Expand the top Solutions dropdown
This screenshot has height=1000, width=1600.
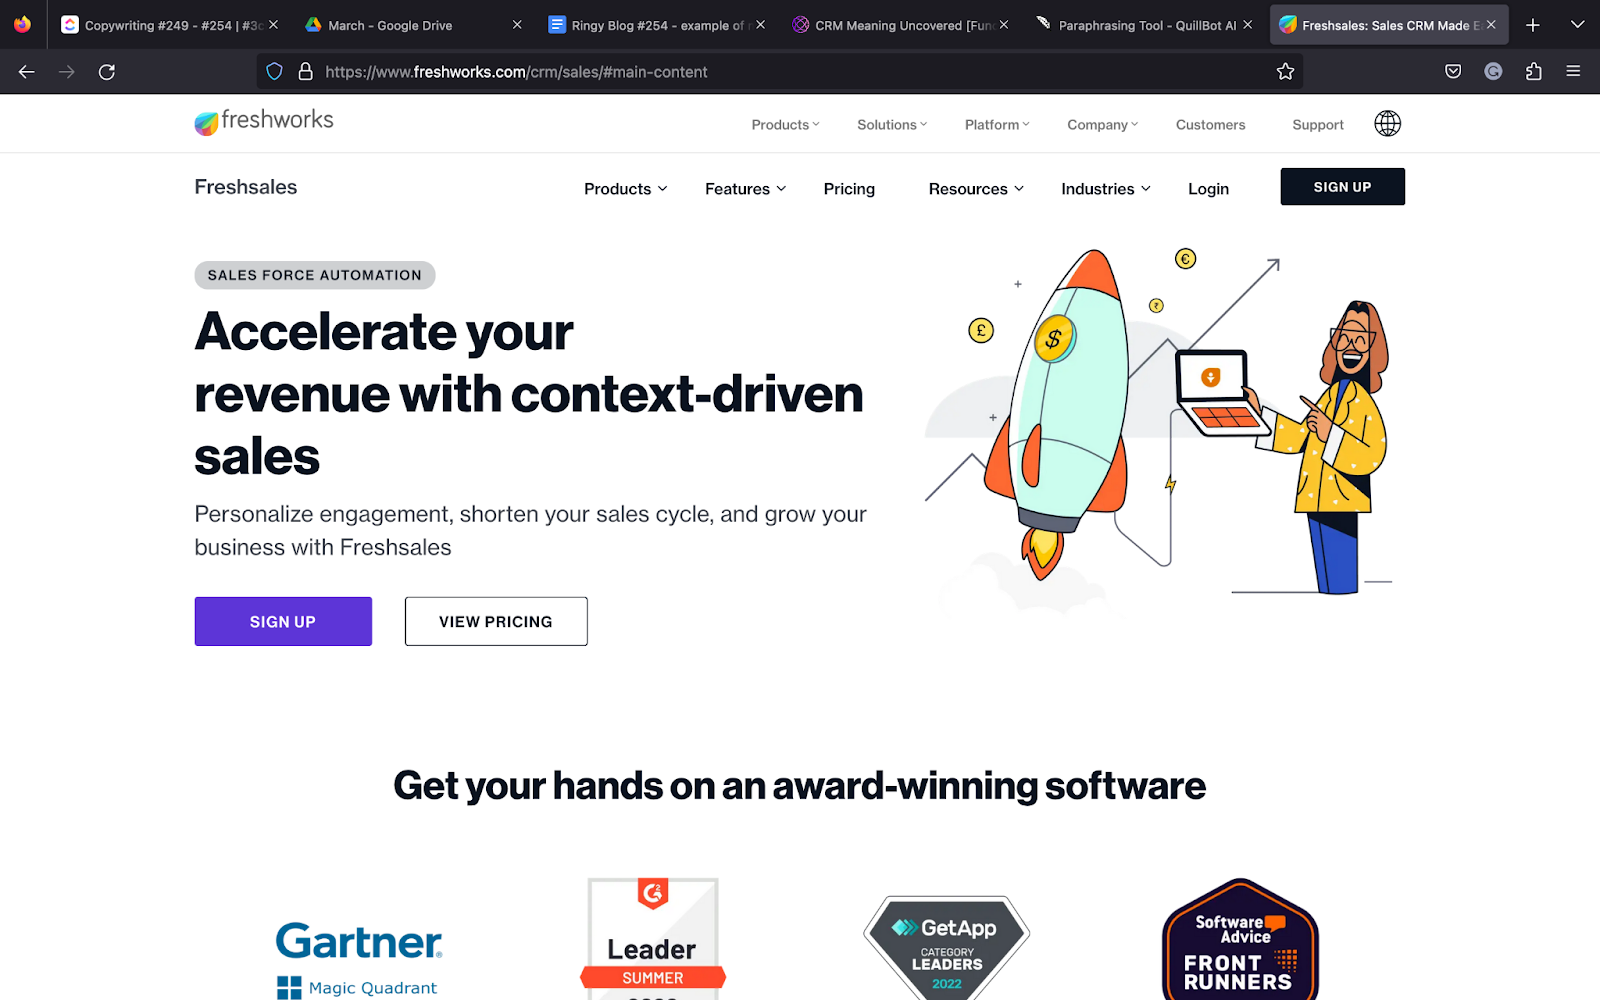coord(892,125)
